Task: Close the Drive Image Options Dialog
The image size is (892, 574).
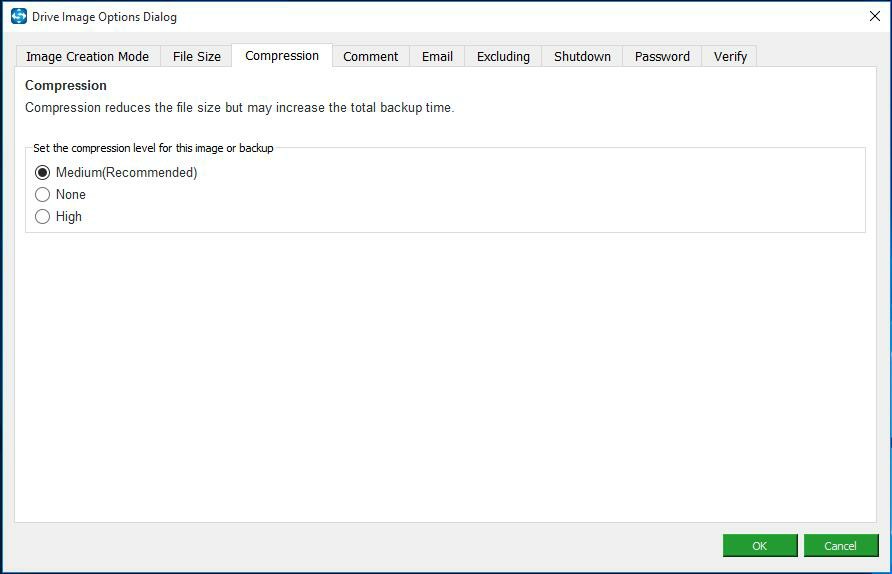Action: click(874, 16)
